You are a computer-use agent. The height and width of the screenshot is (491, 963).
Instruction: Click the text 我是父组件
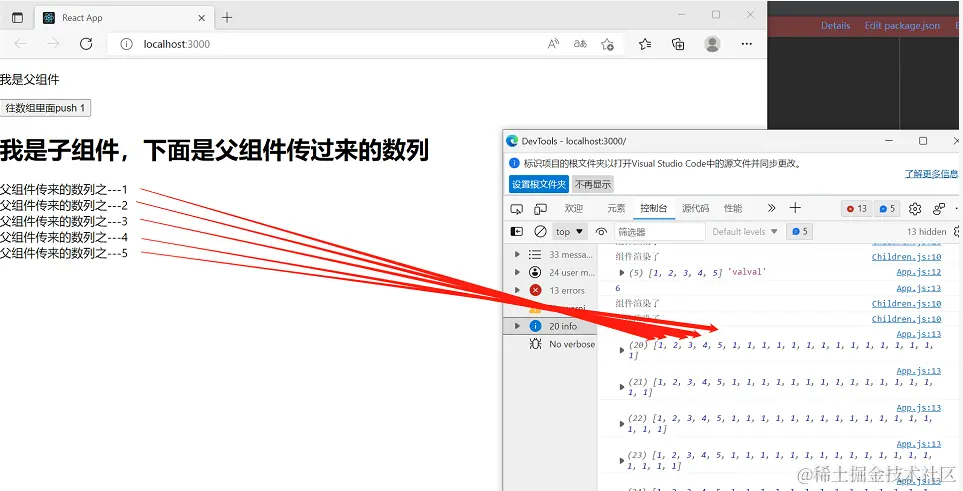click(x=29, y=80)
